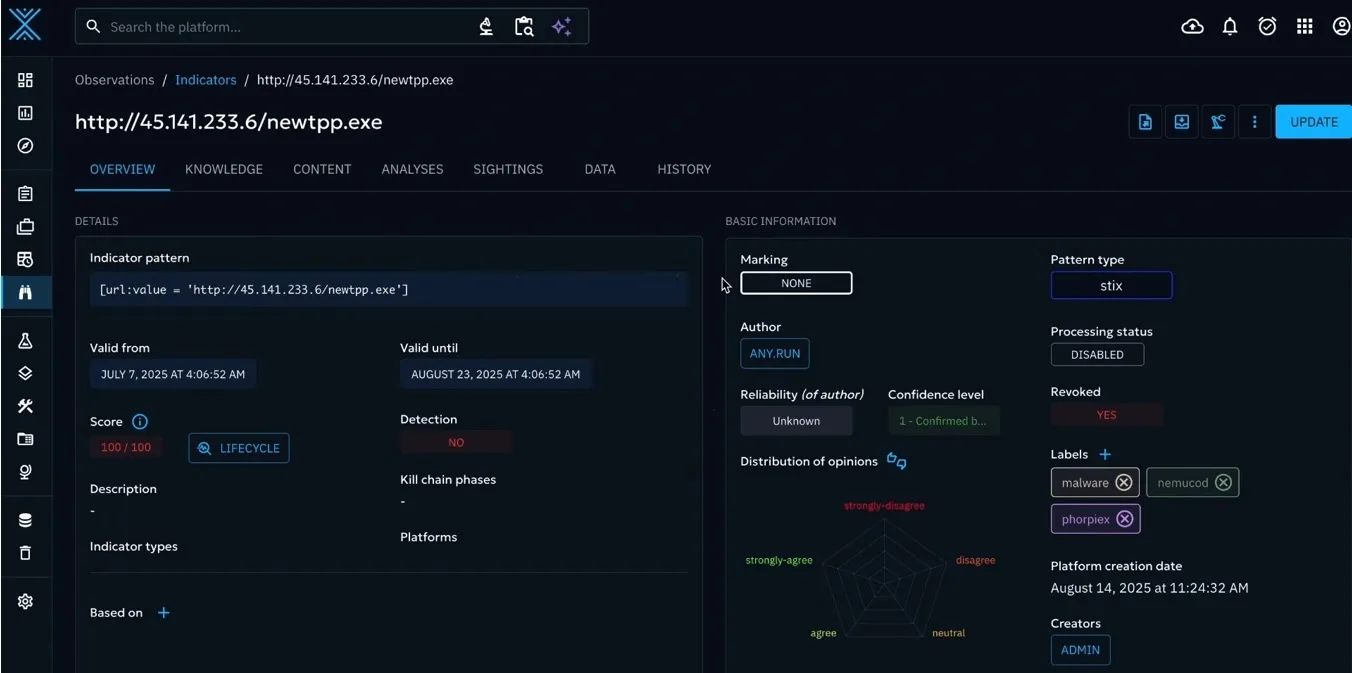Viewport: 1352px width, 673px height.
Task: Open the ADMIN creator chip
Action: click(x=1080, y=650)
